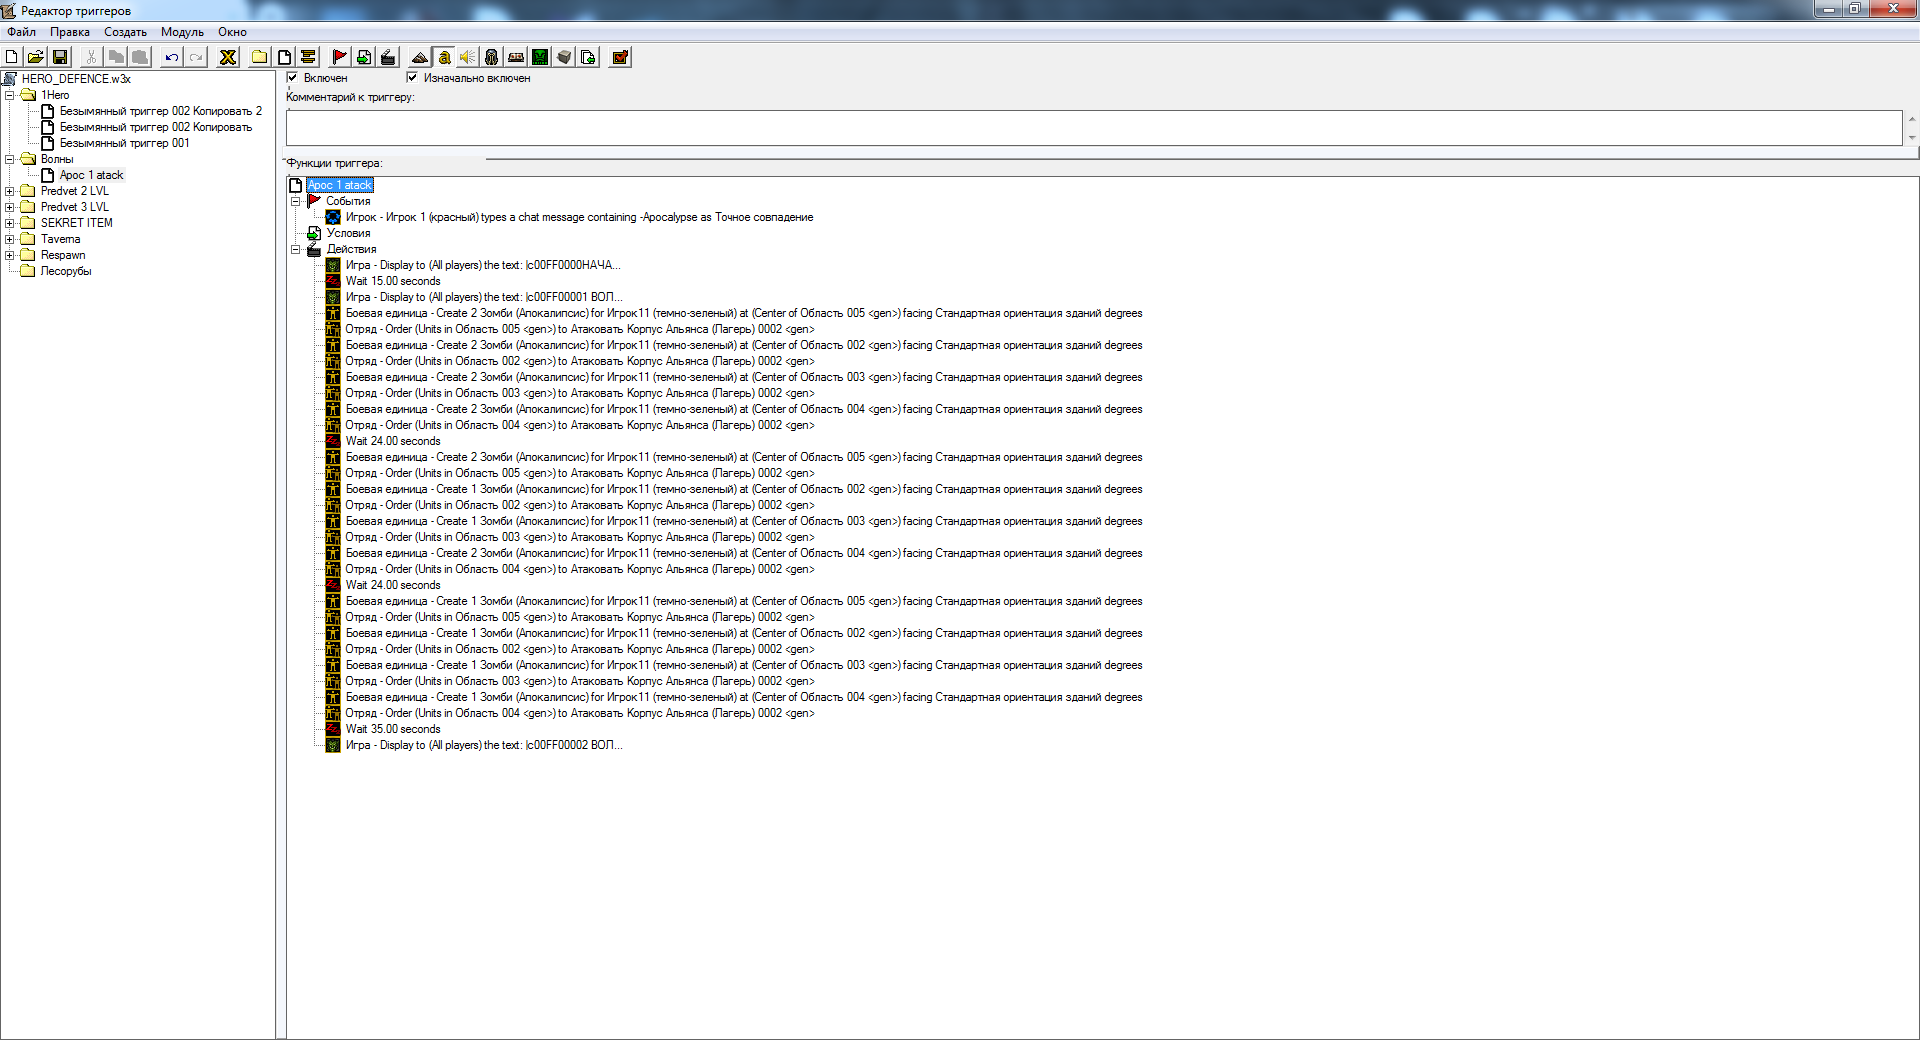Expand the Predvet 3 LVL folder
This screenshot has height=1040, width=1920.
point(10,207)
